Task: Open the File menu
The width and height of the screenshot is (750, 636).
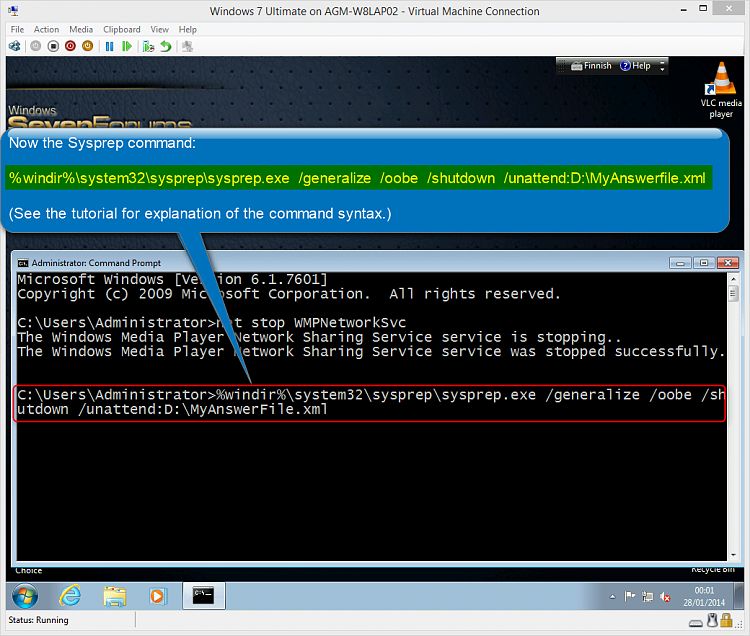Action: 17,30
